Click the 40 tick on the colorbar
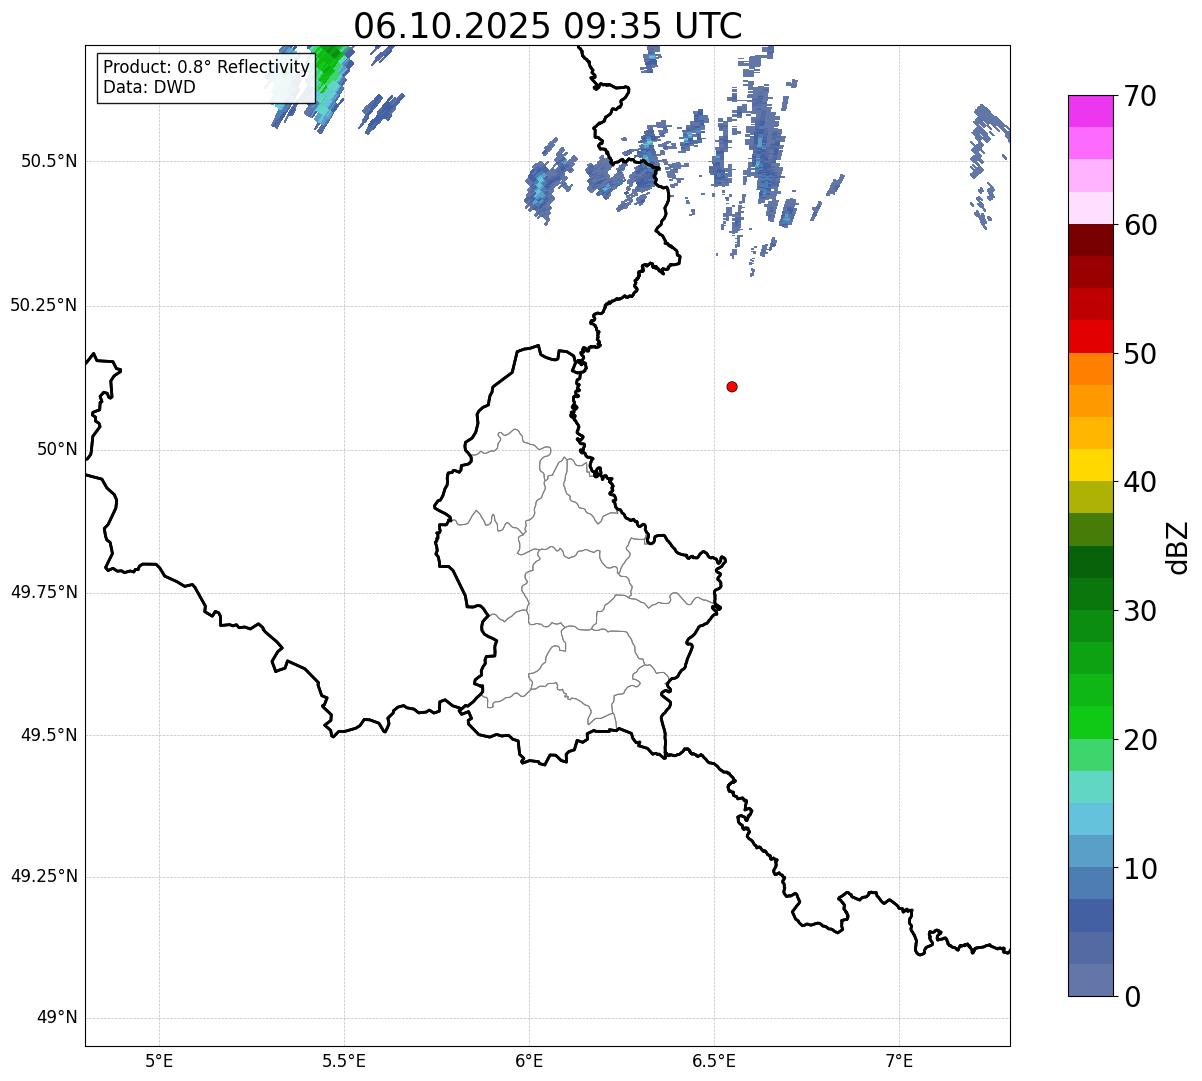This screenshot has height=1081, width=1202. [1140, 482]
